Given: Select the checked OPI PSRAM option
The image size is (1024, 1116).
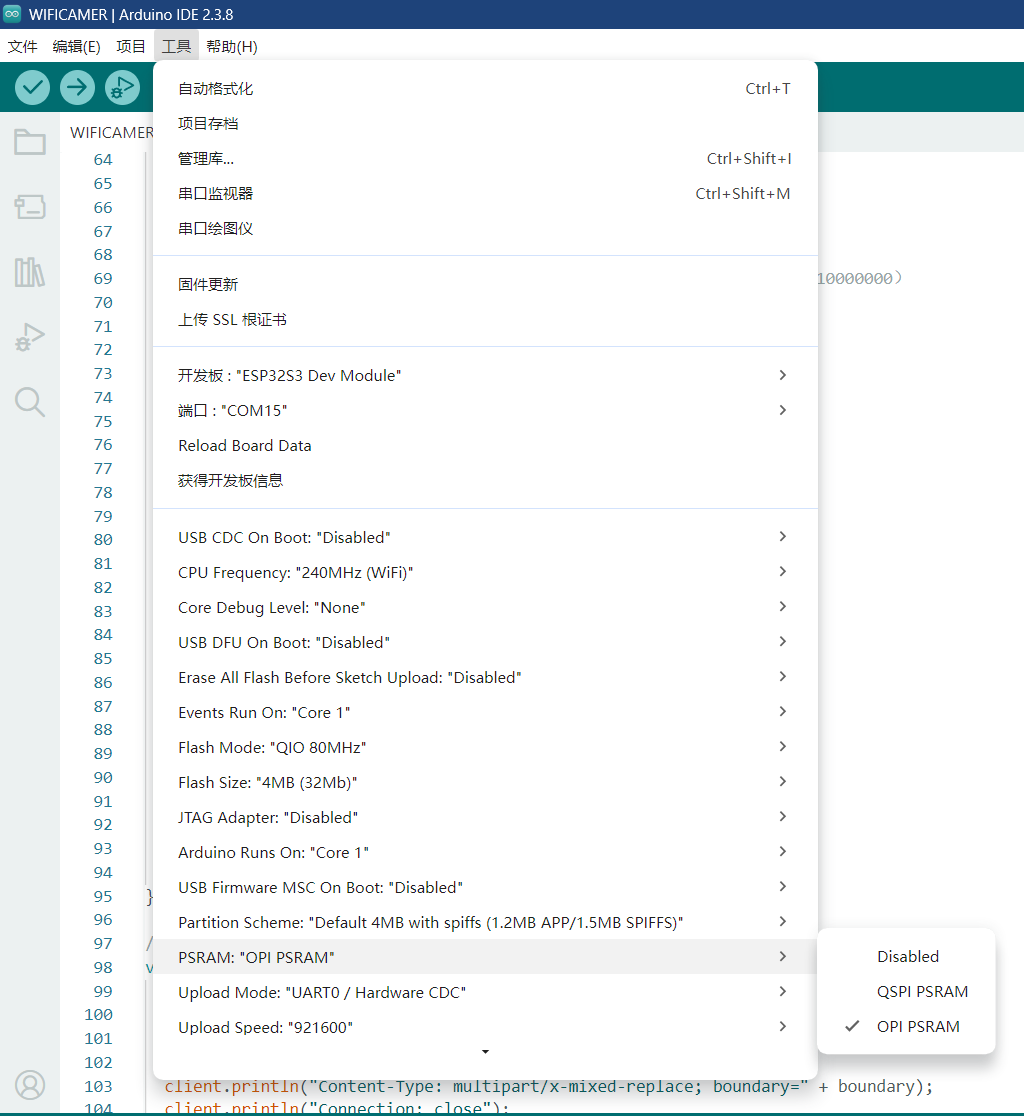Looking at the screenshot, I should [907, 1026].
